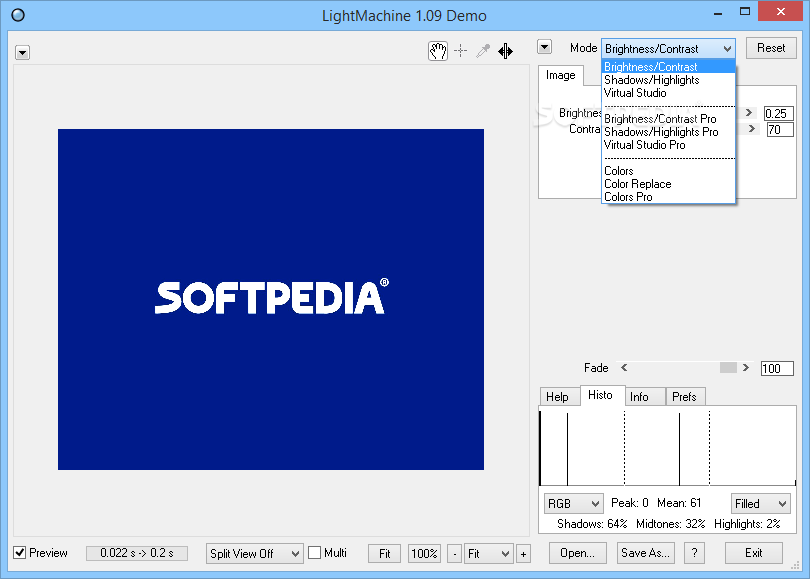This screenshot has height=579, width=810.
Task: Increase Fade with right arrow
Action: [x=745, y=368]
